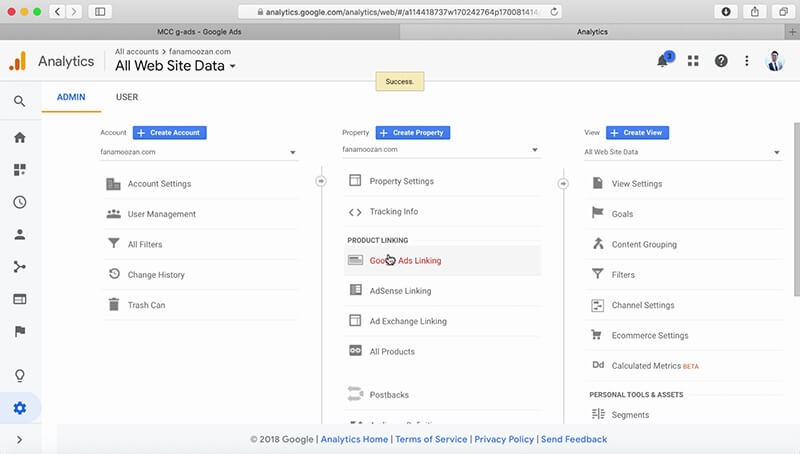Open the help question mark icon
Screen dimensions: 800x454
point(721,61)
